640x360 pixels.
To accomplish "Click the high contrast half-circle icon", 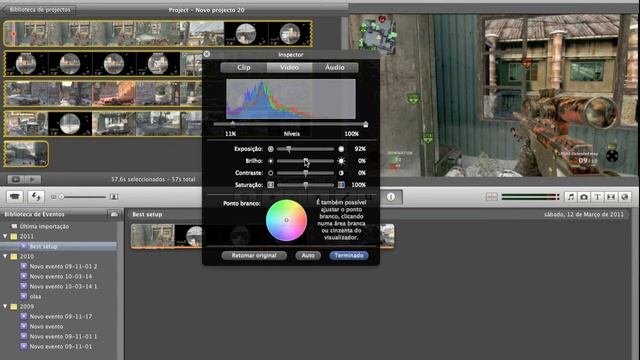I will point(341,173).
